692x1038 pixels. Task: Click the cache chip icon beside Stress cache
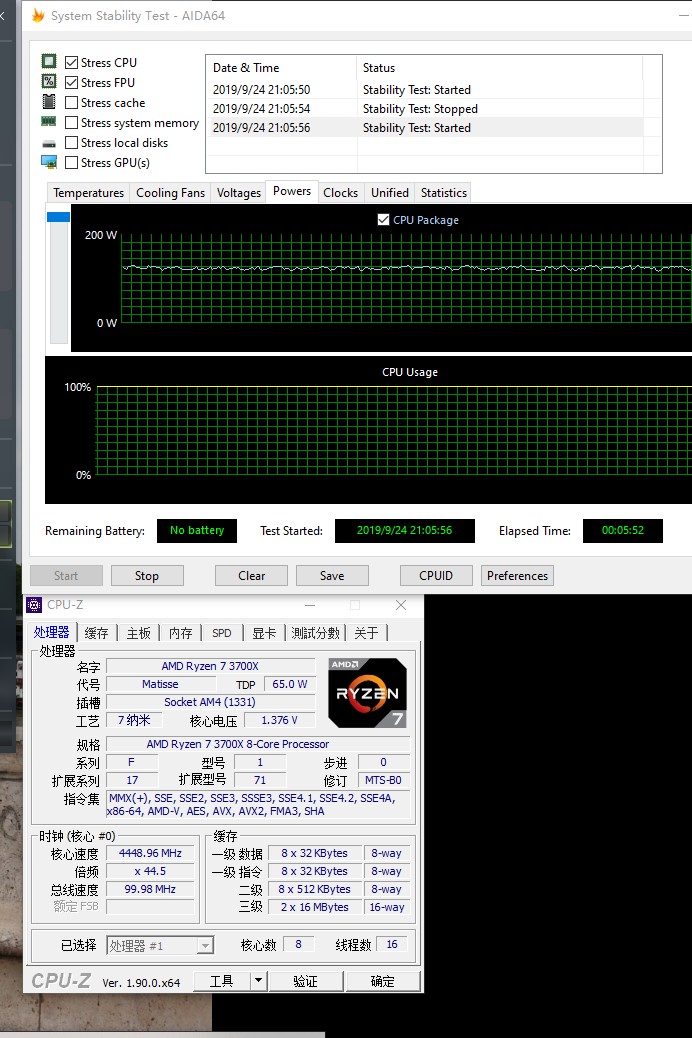49,101
